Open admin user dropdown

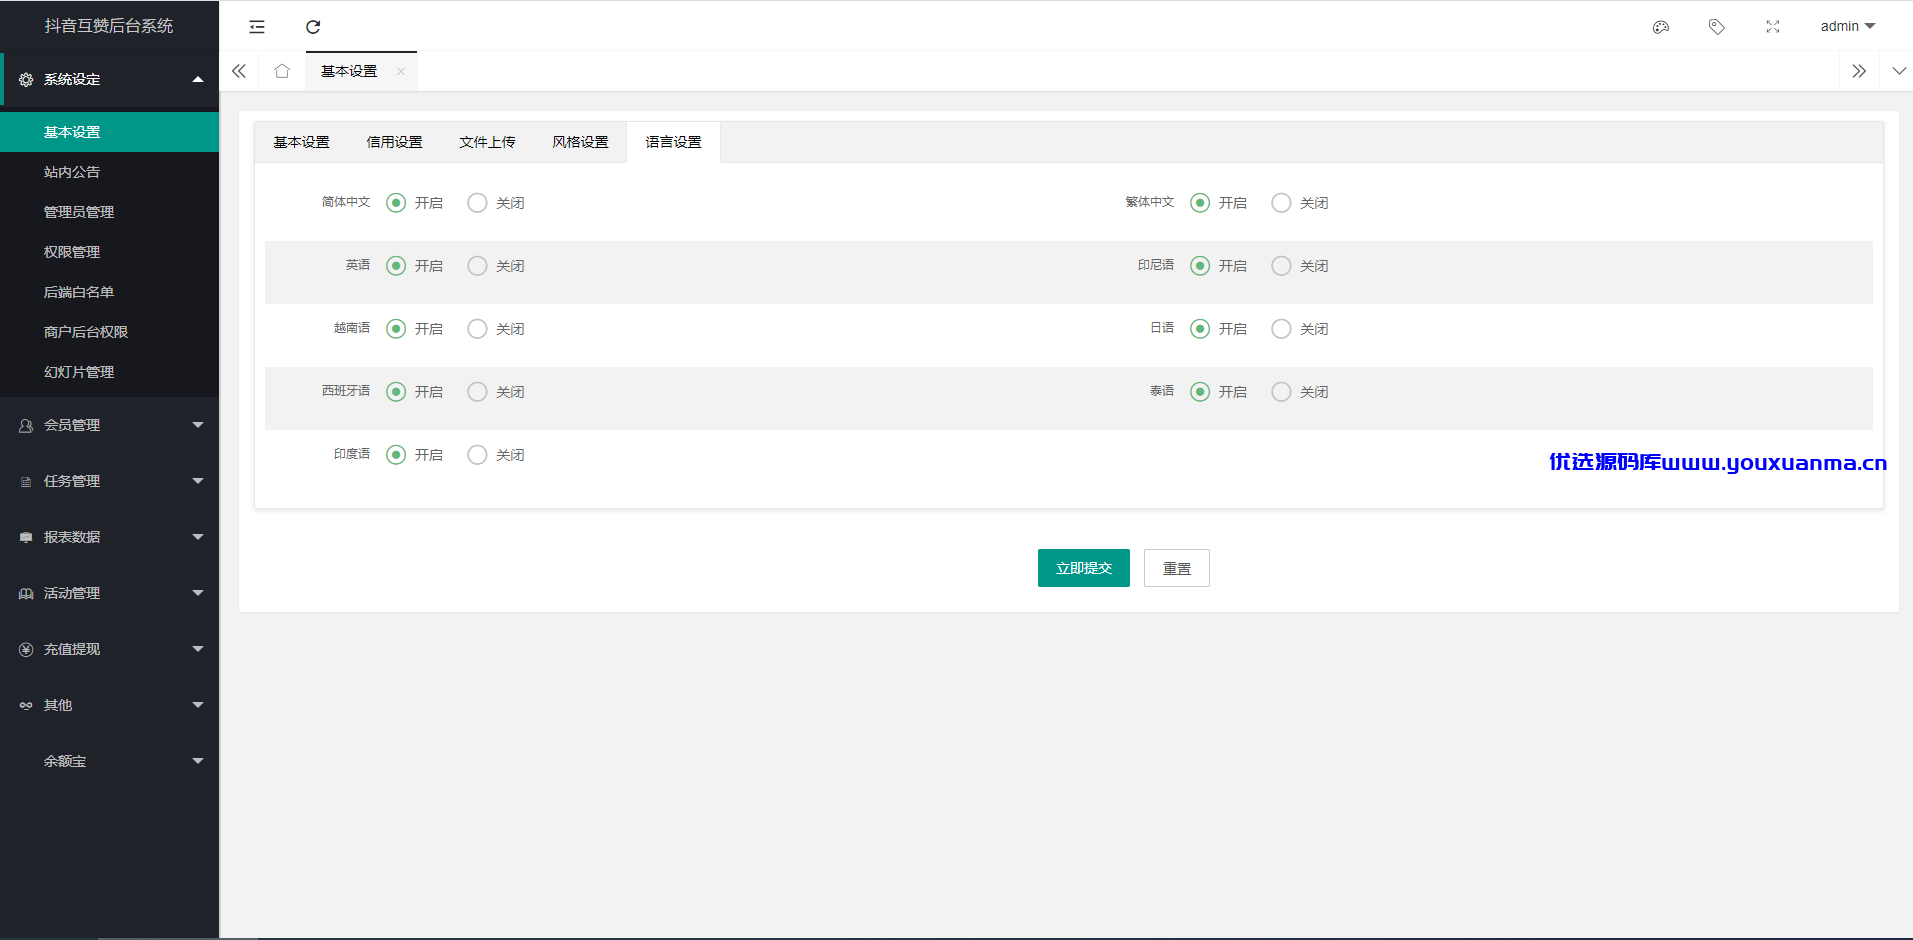click(1847, 26)
